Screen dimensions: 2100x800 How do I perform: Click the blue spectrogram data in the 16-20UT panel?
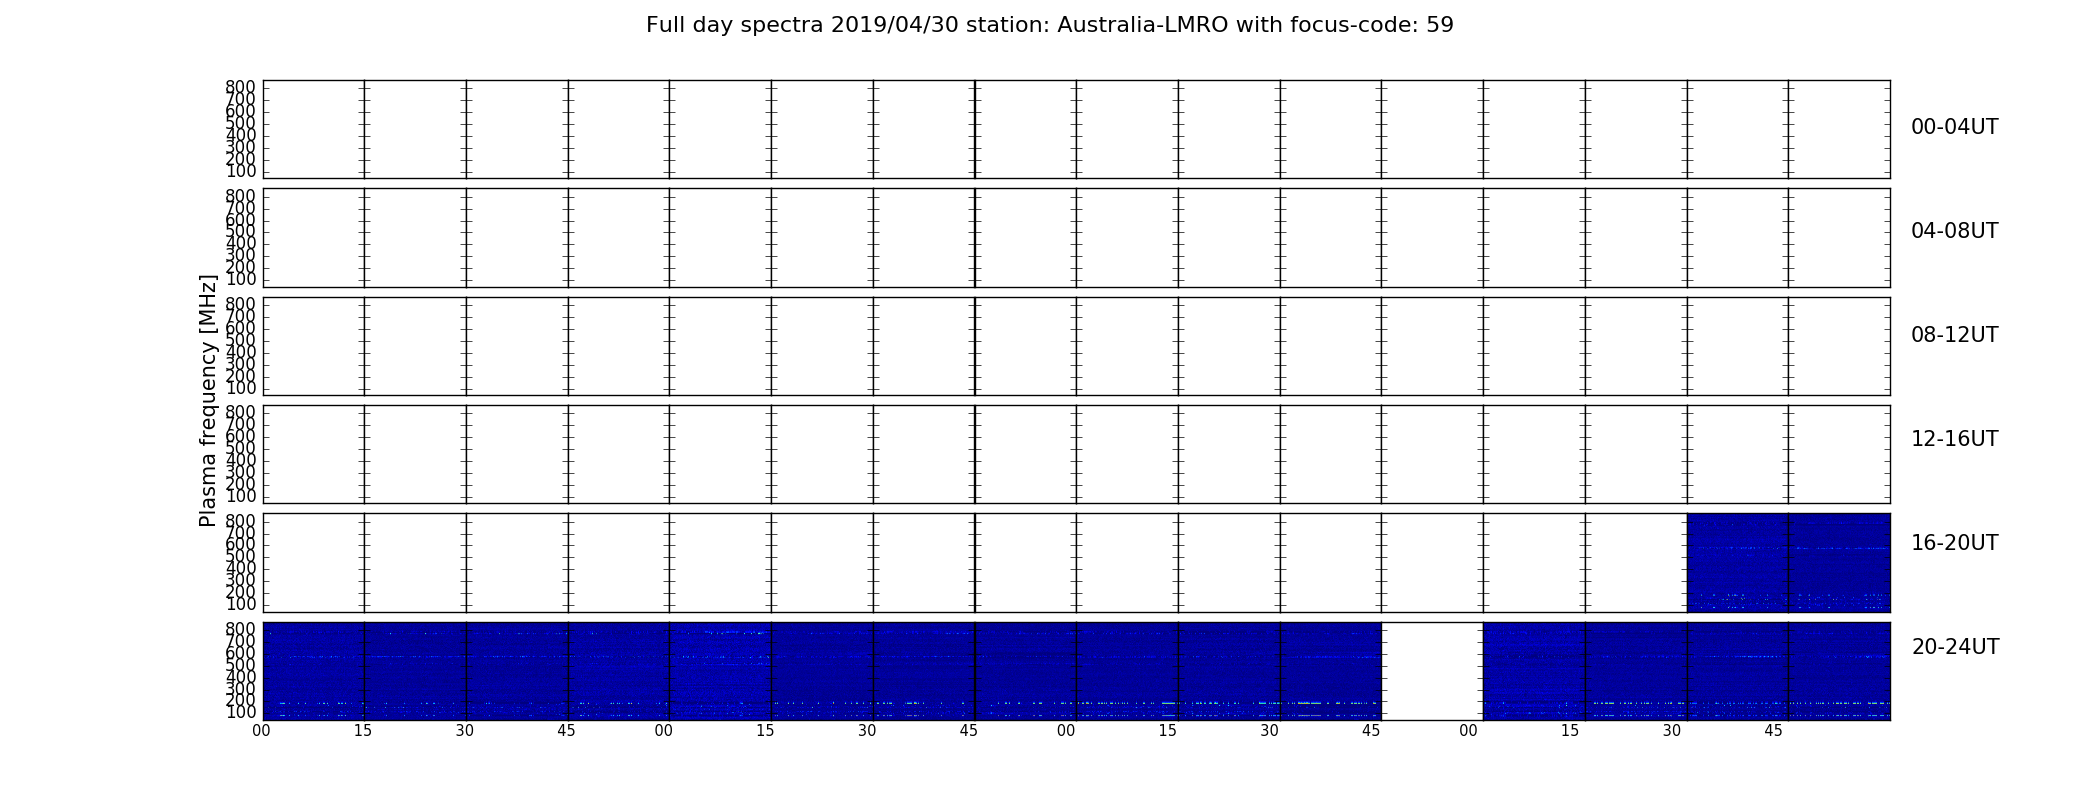1788,563
